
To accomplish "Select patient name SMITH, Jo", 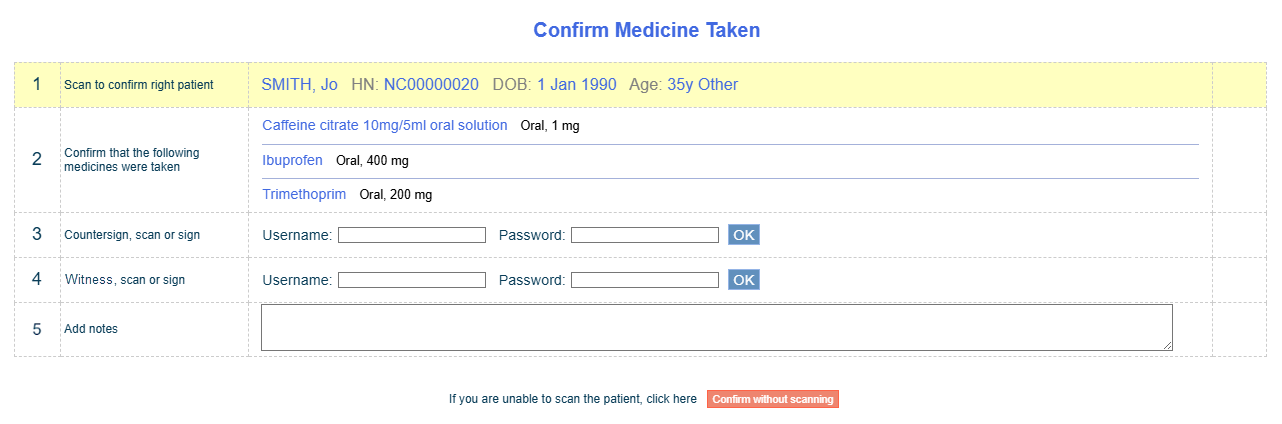I will [x=300, y=85].
